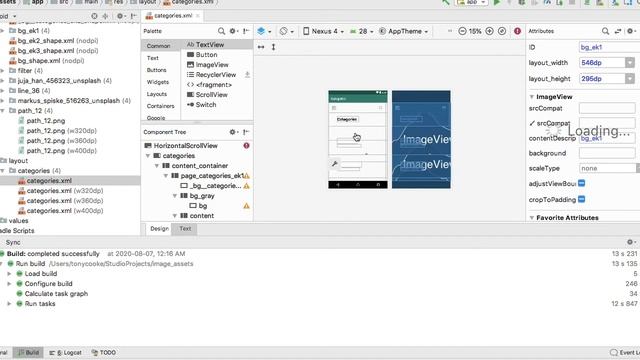Select Common palette category

(158, 46)
